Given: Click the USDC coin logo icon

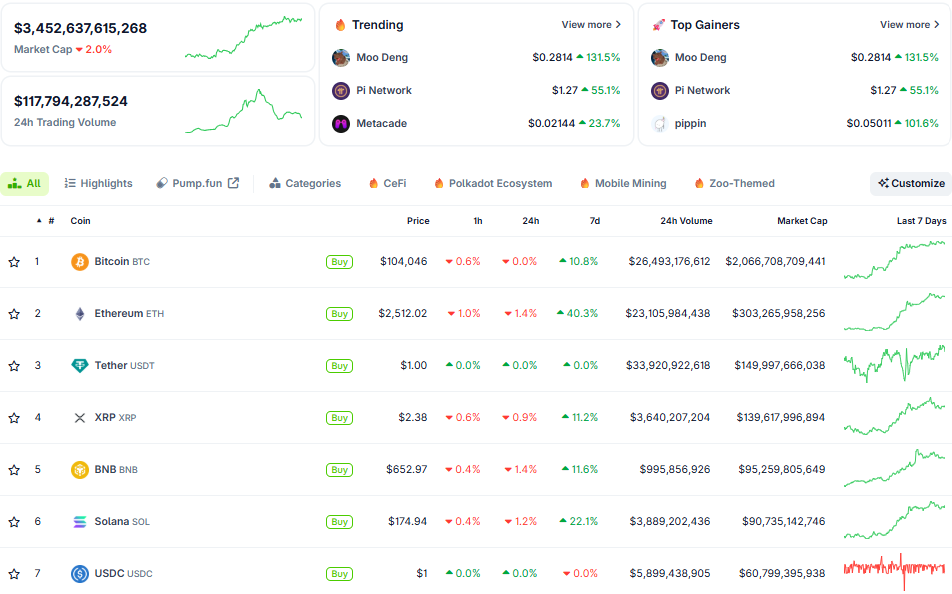Looking at the screenshot, I should (80, 574).
